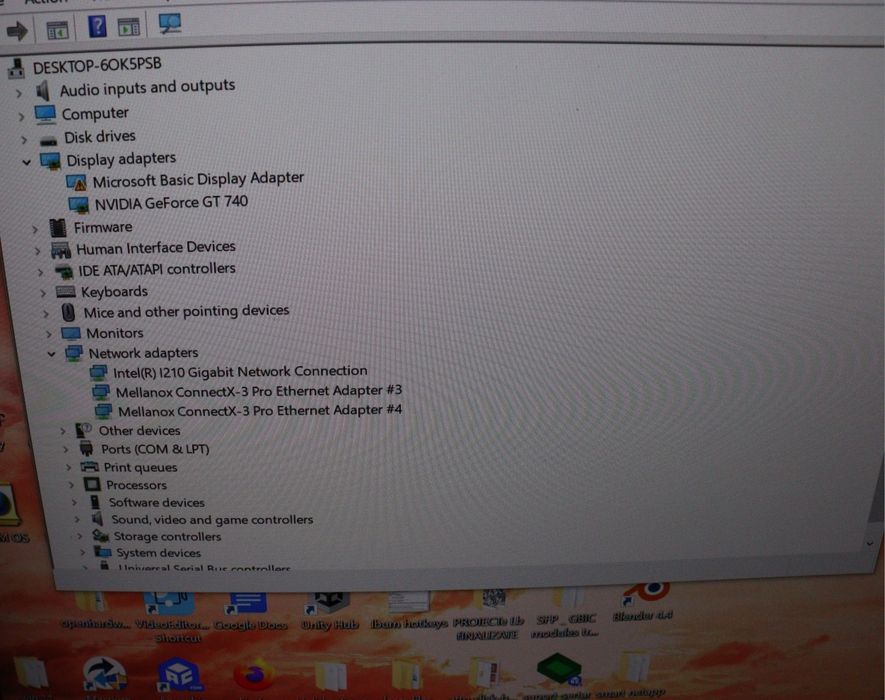Select the DESKTOP-6OK5PSB root node
This screenshot has height=700, width=885.
coord(97,65)
